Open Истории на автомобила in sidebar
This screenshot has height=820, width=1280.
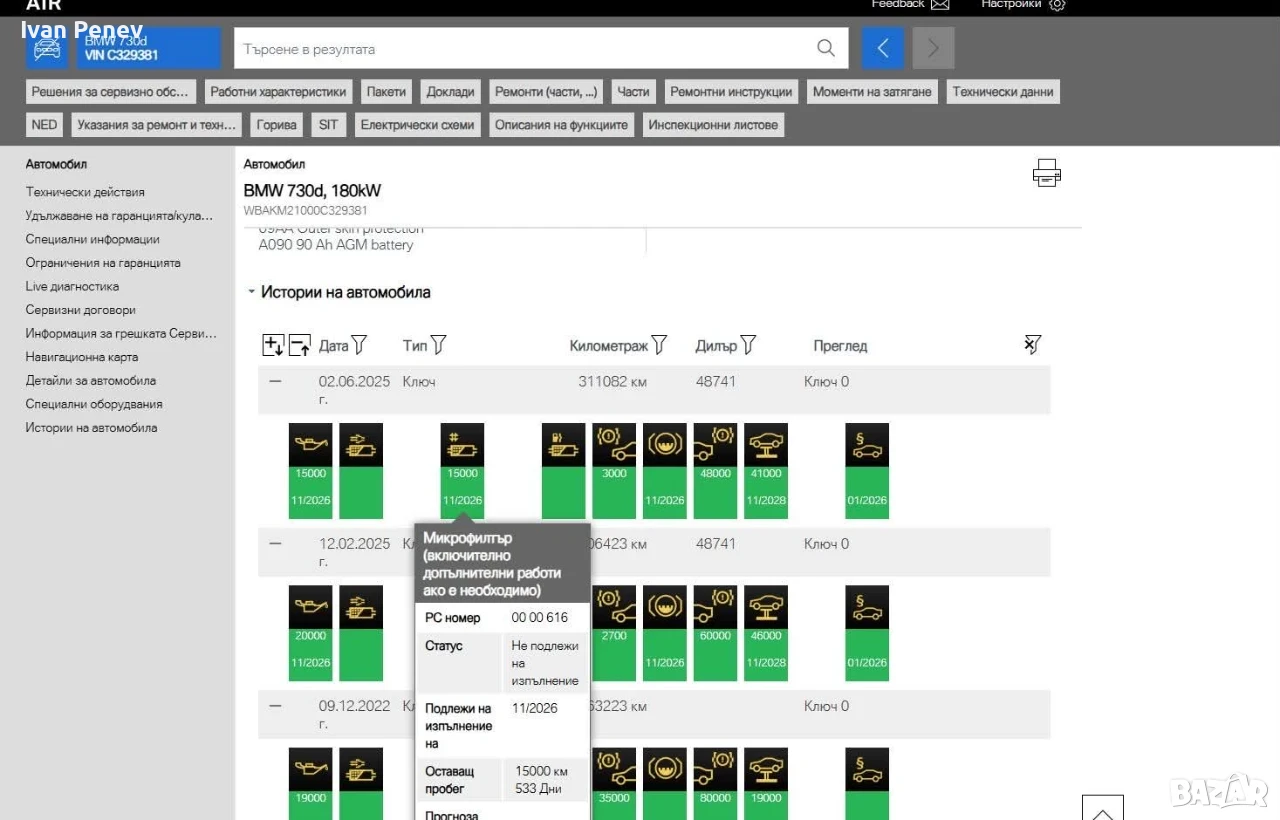point(92,428)
